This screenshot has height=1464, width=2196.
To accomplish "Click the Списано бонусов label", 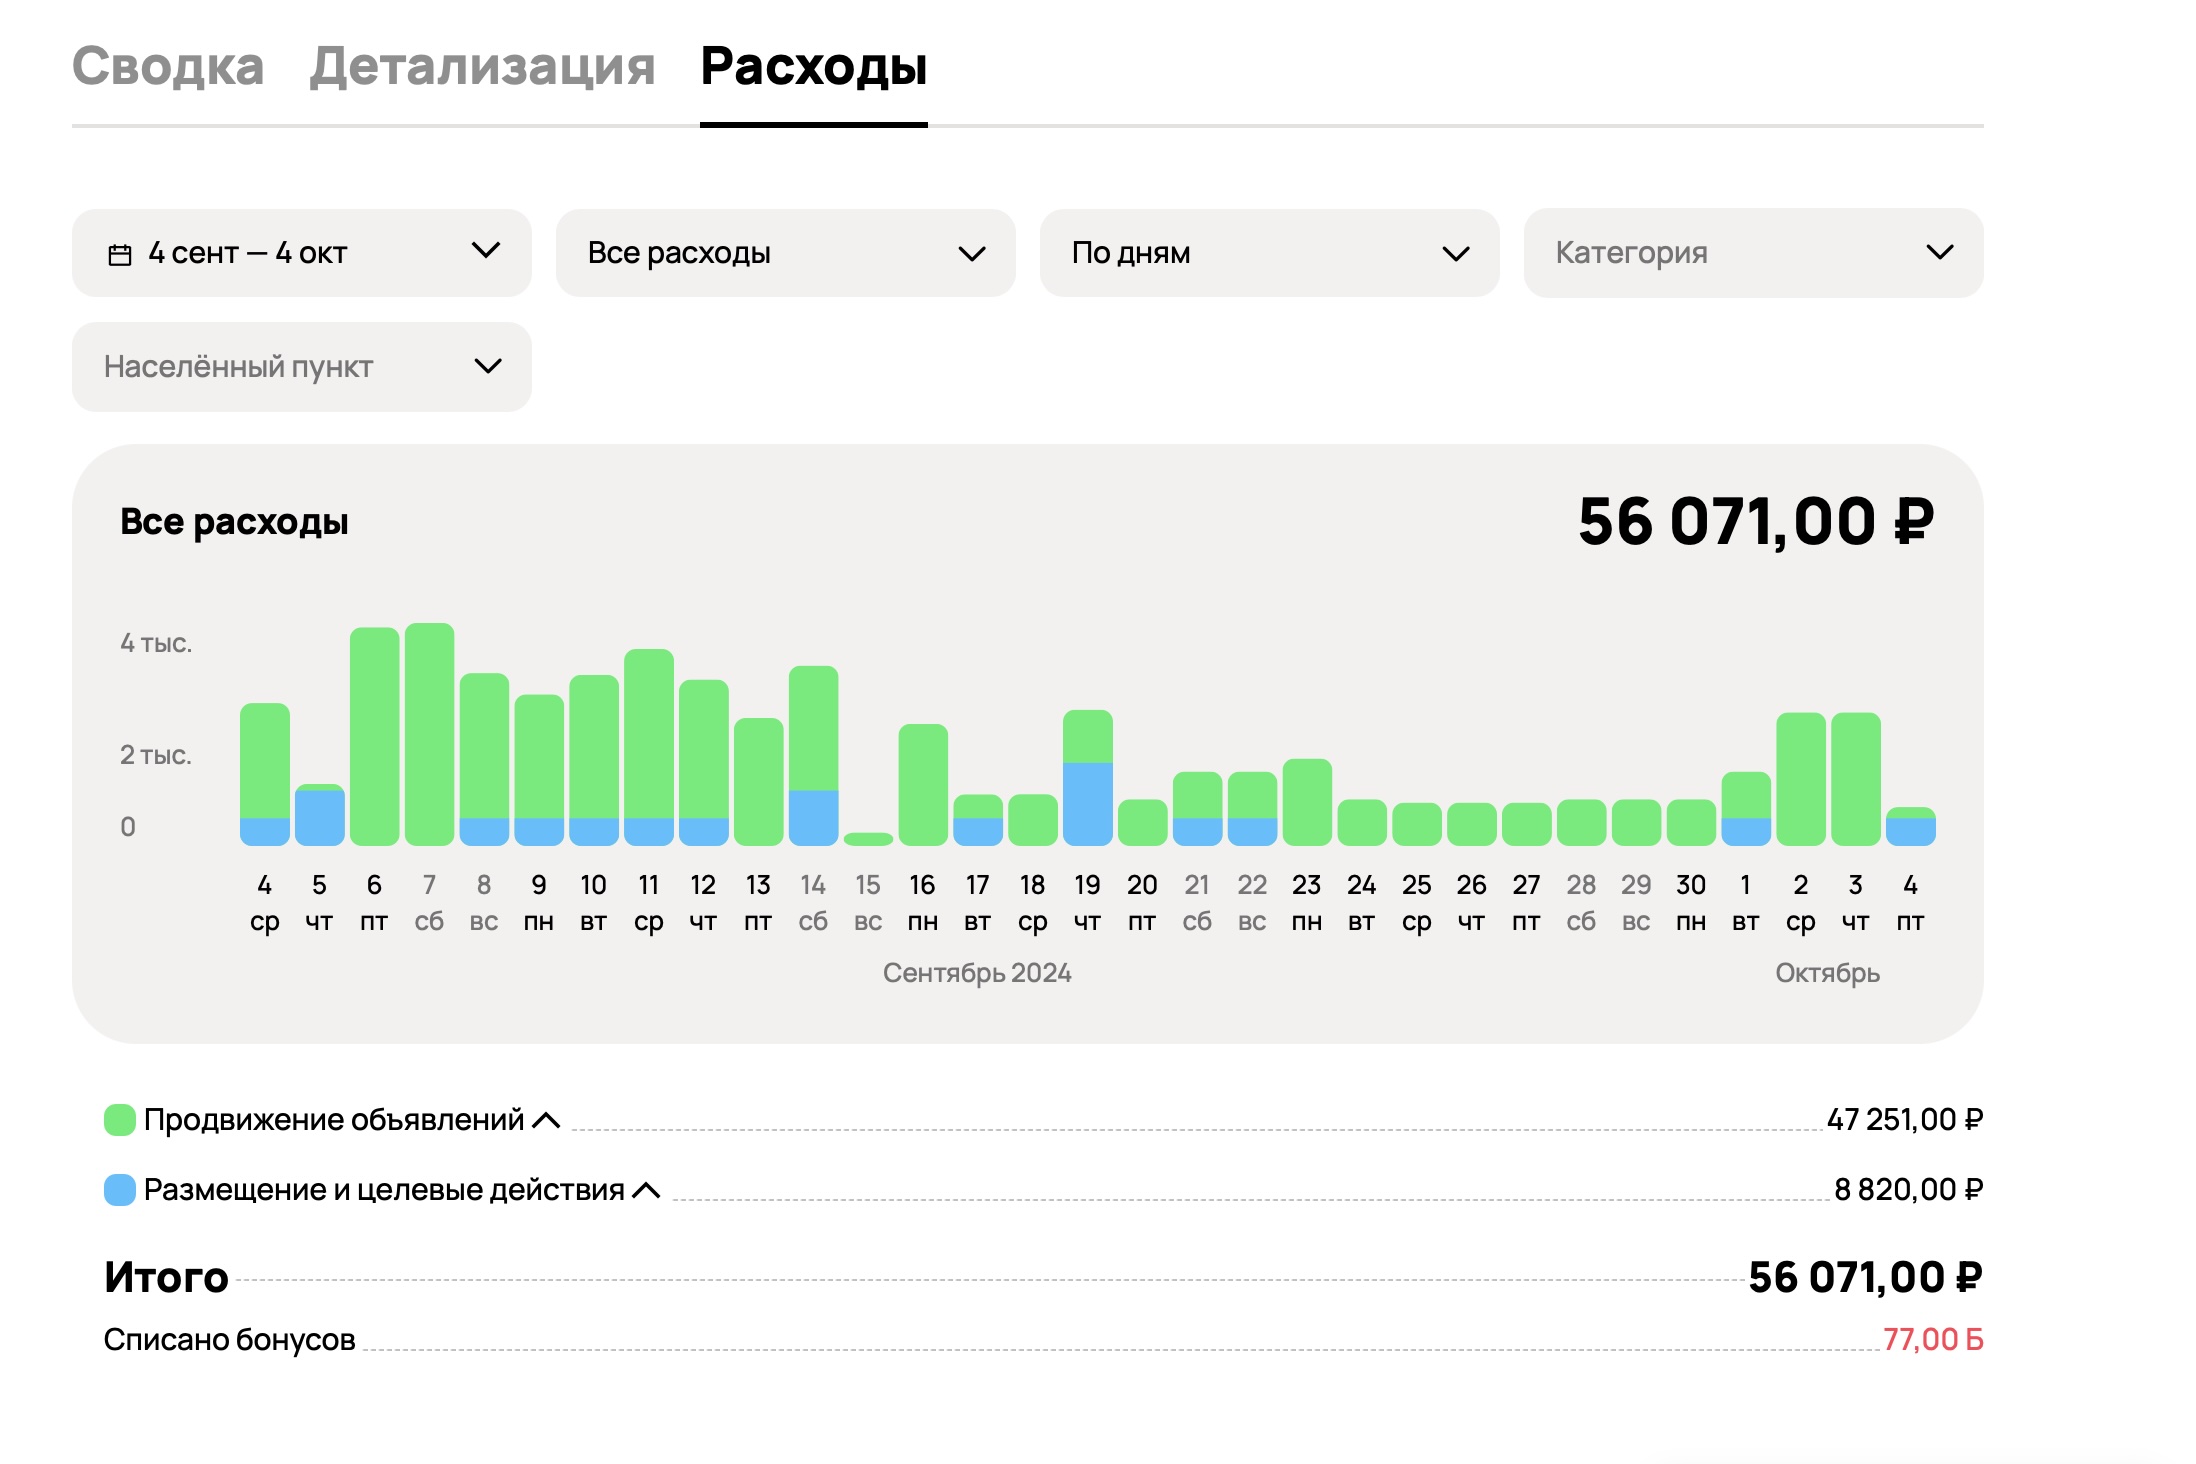I will pyautogui.click(x=229, y=1340).
